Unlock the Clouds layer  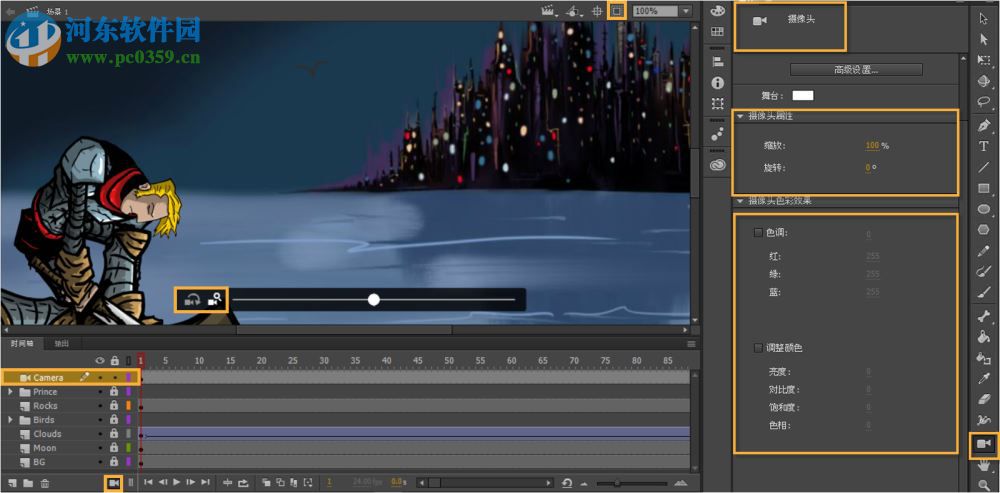[x=114, y=434]
